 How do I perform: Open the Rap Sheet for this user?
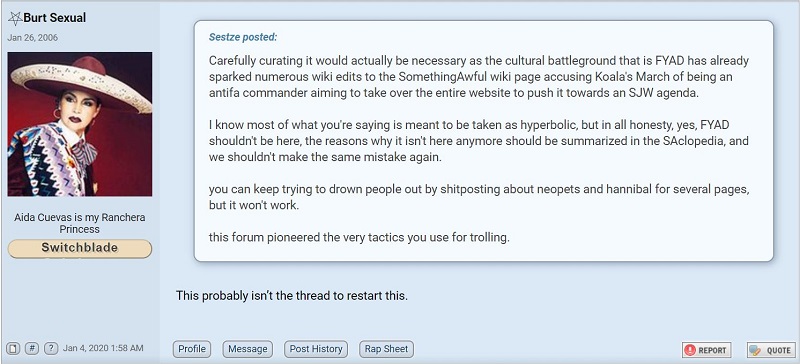click(386, 349)
